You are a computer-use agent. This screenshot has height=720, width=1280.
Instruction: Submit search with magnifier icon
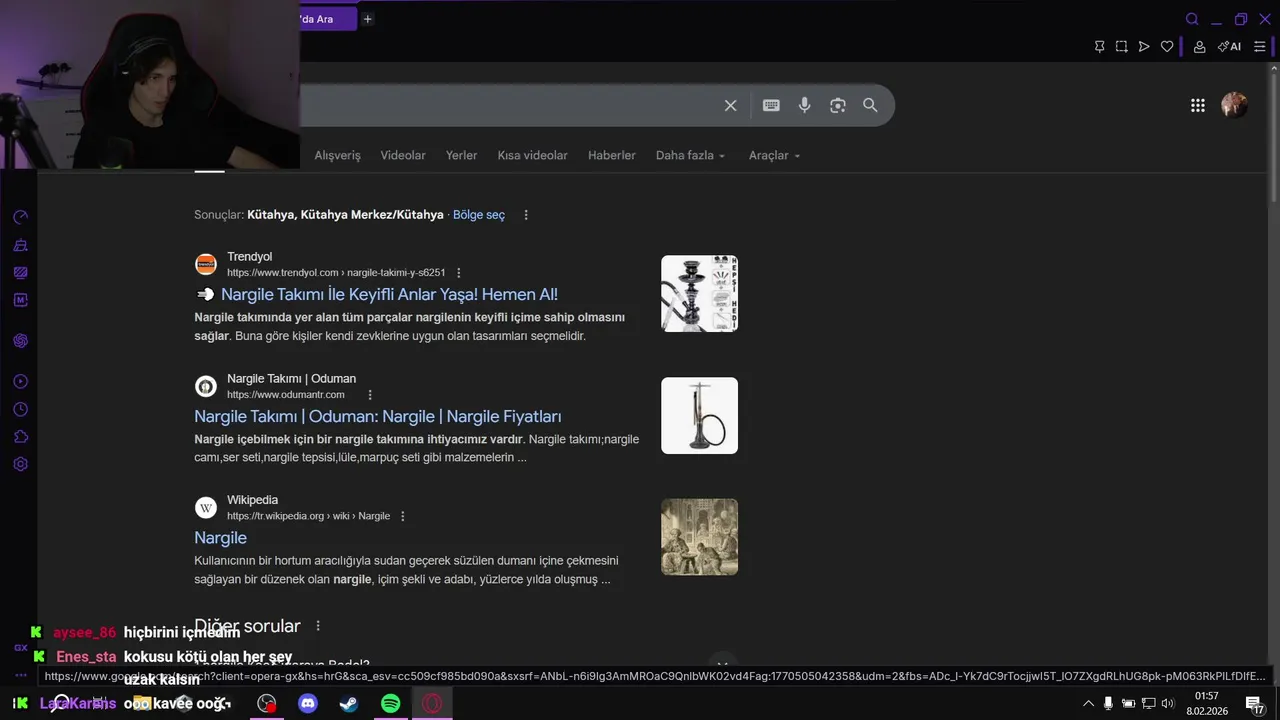pyautogui.click(x=870, y=105)
